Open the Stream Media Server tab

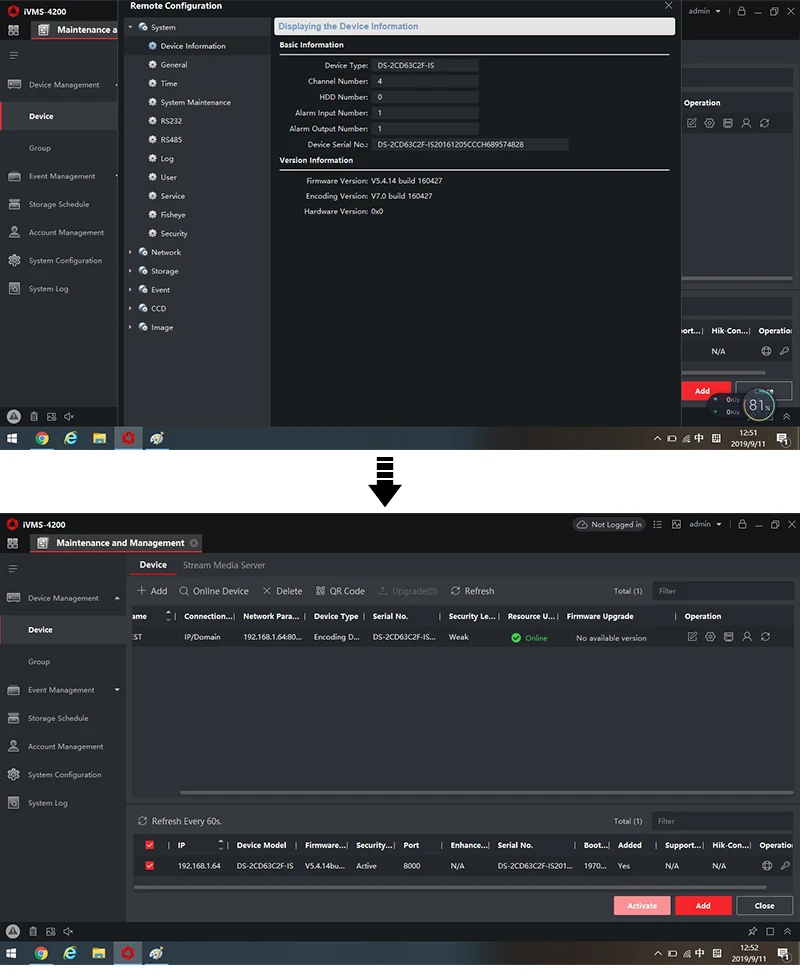(x=224, y=565)
